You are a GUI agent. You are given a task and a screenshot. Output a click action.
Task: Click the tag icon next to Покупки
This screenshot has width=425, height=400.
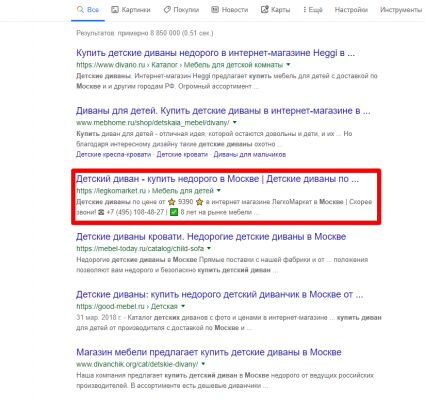(167, 10)
